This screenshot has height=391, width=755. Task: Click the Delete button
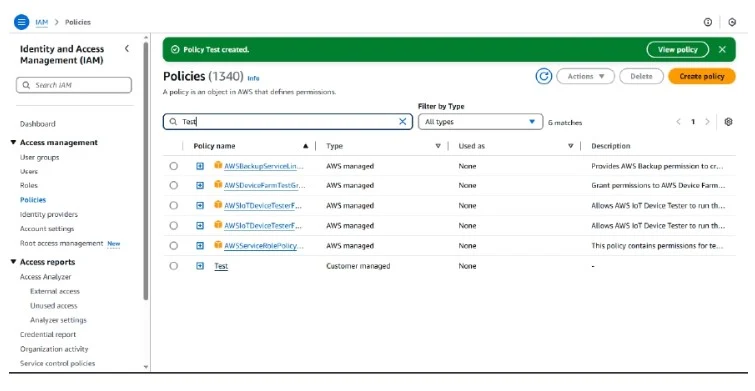coord(641,76)
